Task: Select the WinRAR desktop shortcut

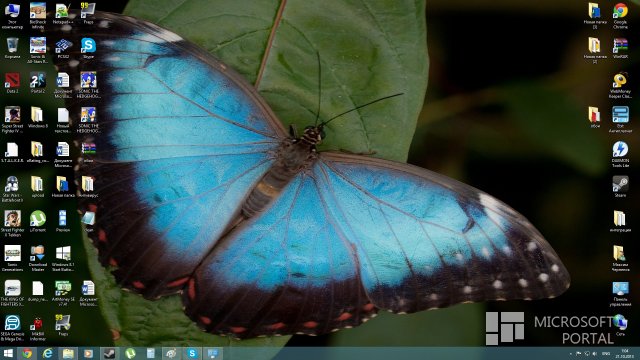Action: coord(620,49)
